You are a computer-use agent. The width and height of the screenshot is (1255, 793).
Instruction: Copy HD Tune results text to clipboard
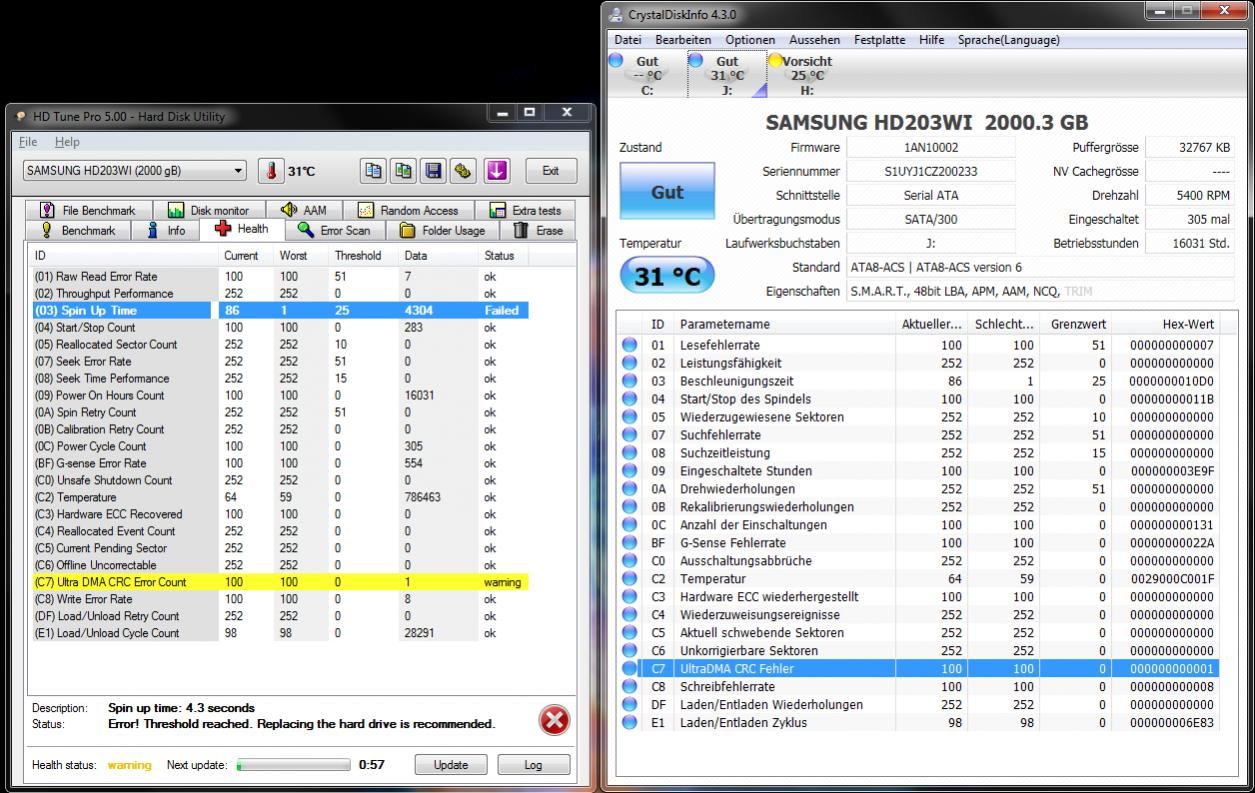click(x=373, y=171)
